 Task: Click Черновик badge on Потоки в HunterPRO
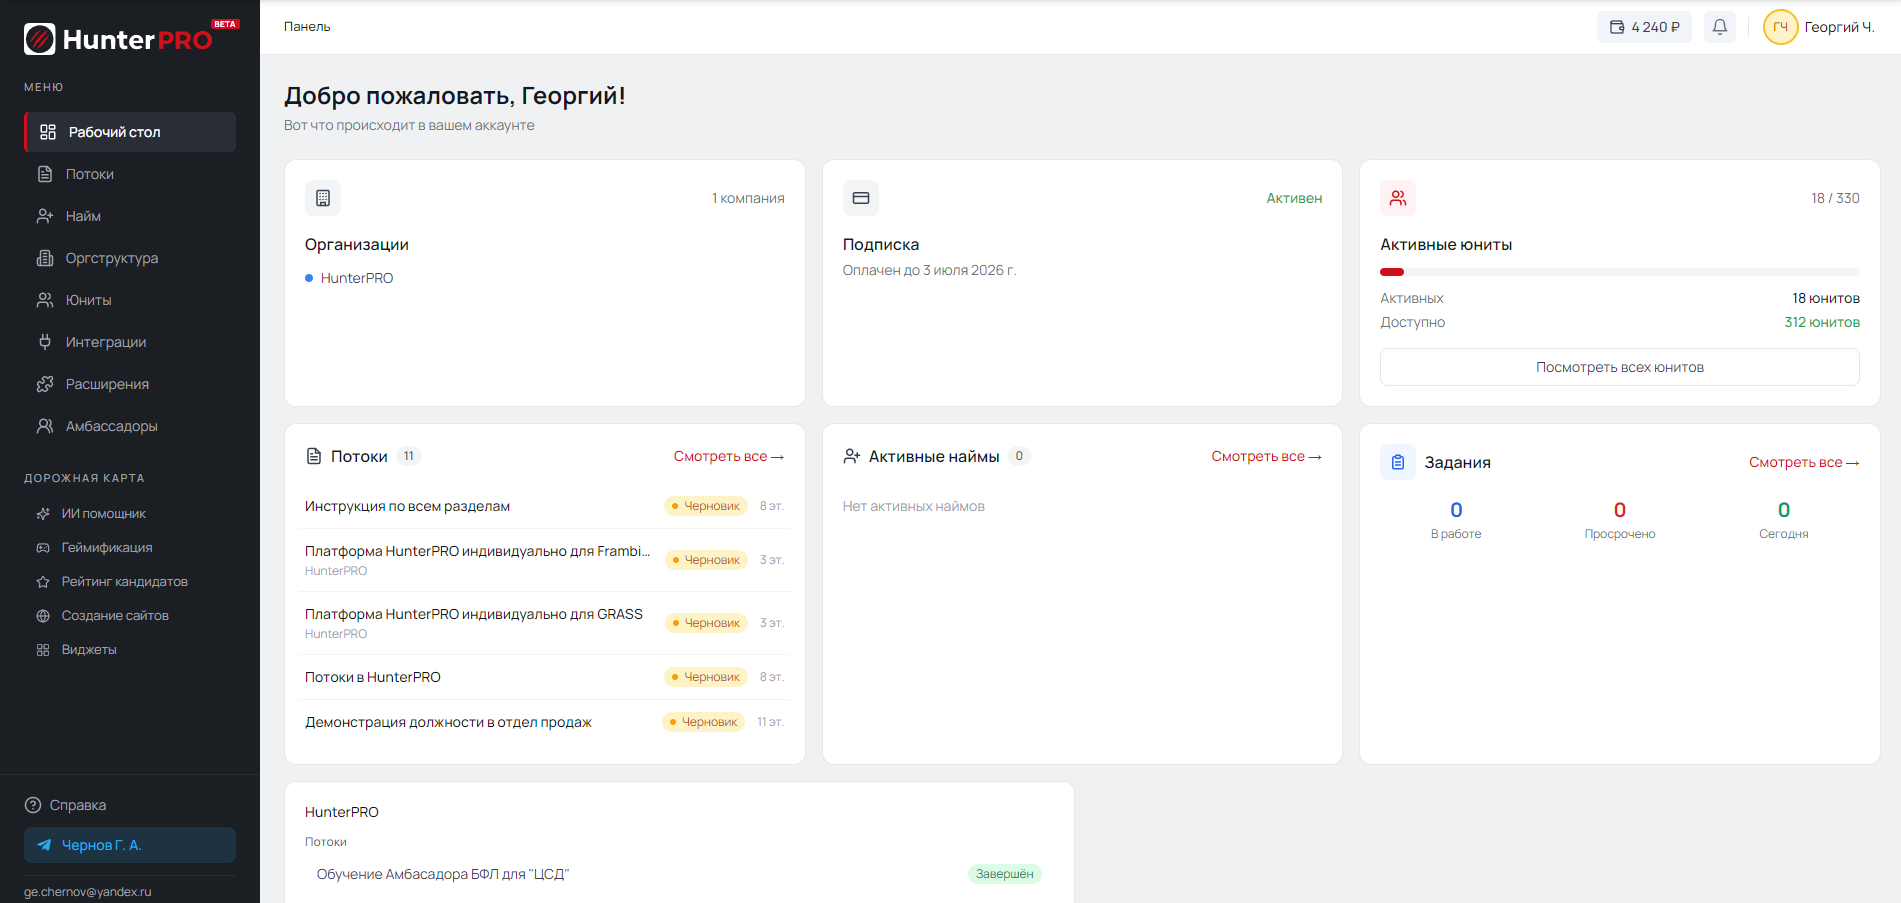(706, 677)
